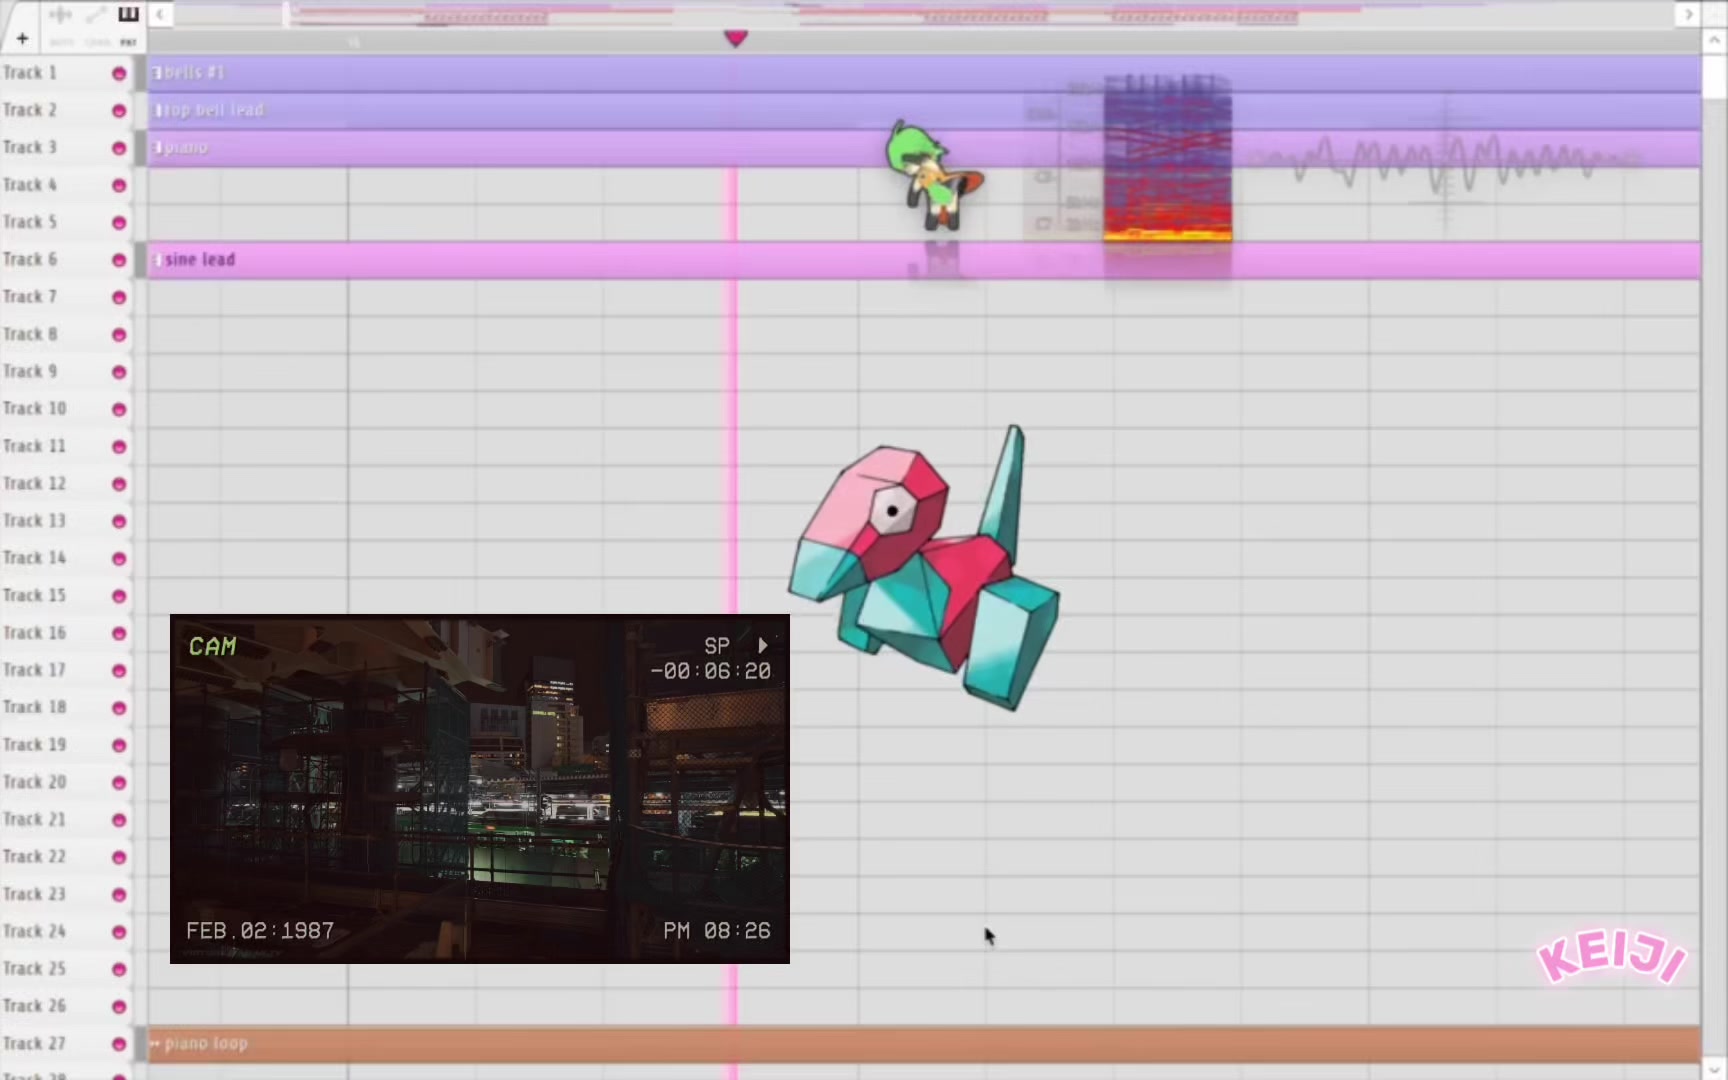Mute Track 16 with its pink LED
The height and width of the screenshot is (1080, 1728).
pyautogui.click(x=119, y=633)
